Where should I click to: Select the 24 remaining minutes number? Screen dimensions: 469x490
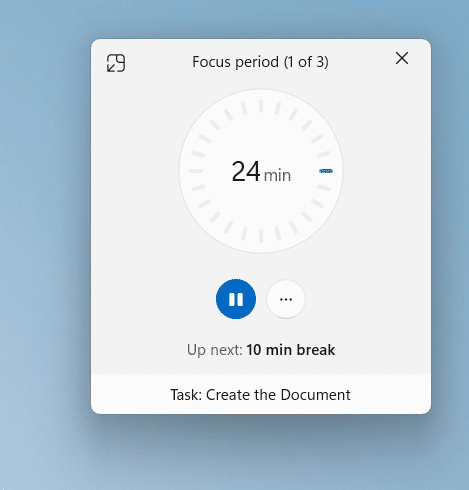click(x=246, y=171)
